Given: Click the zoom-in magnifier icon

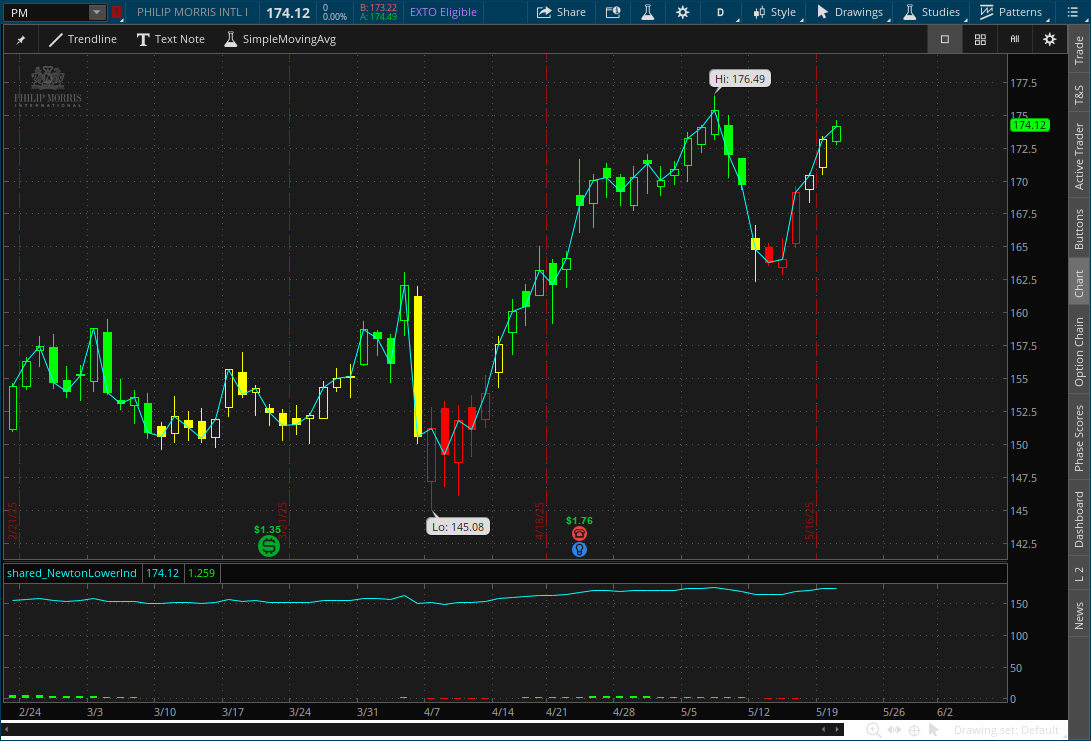Looking at the screenshot, I should 873,730.
